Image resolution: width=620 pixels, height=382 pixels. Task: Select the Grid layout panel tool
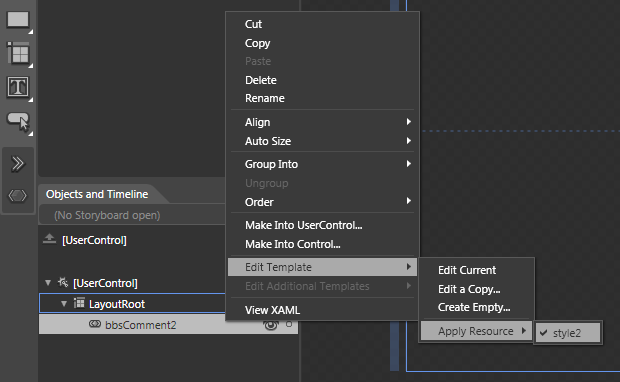tap(18, 53)
